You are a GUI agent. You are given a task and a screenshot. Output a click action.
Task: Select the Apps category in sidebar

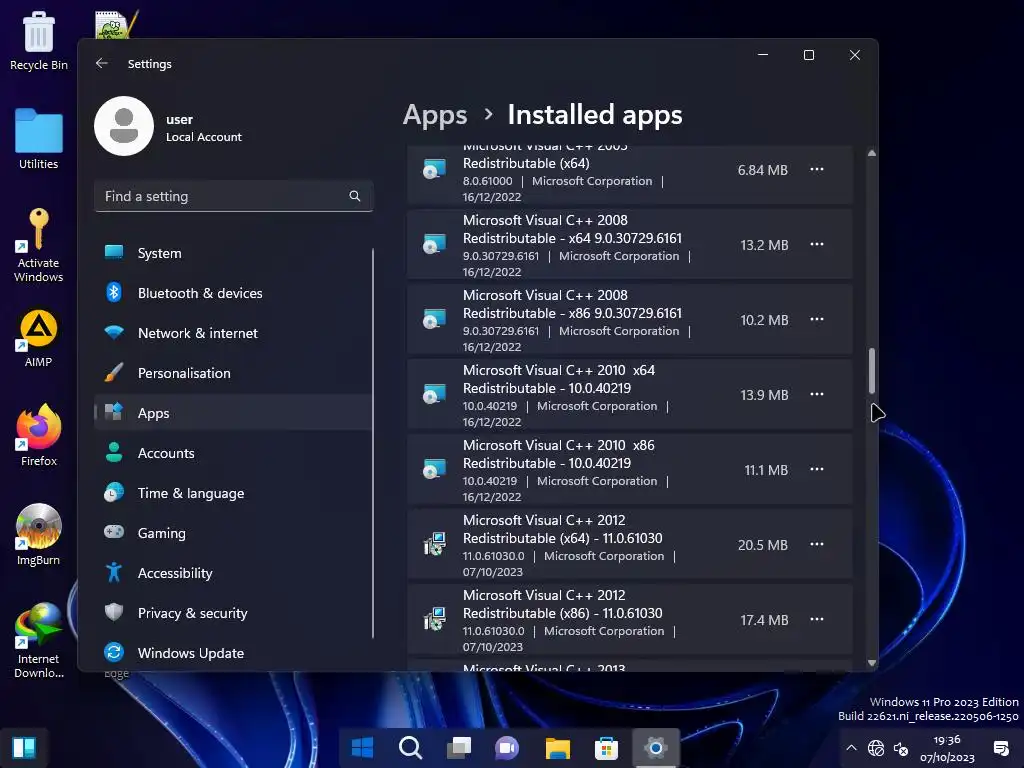[x=233, y=413]
